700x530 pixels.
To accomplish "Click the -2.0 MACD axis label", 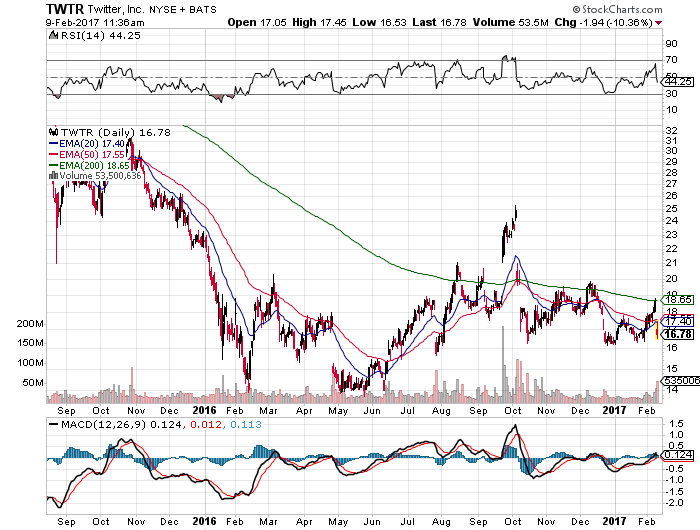I will coord(674,503).
